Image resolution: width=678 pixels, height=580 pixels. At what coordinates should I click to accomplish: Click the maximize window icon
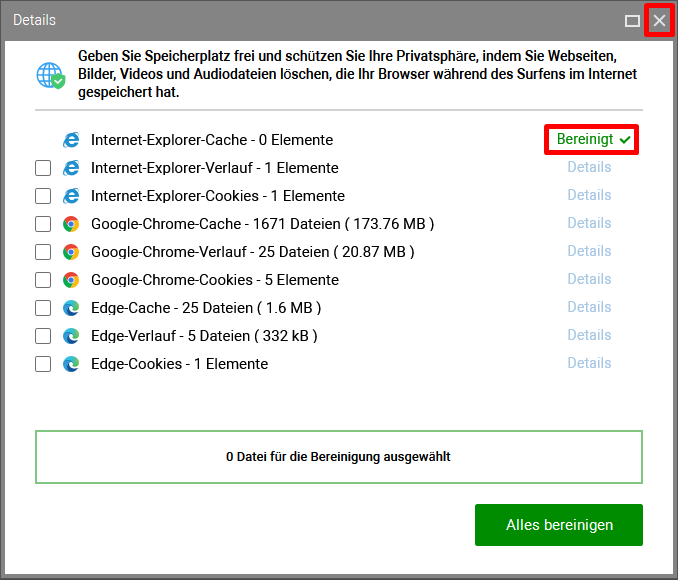pos(632,21)
